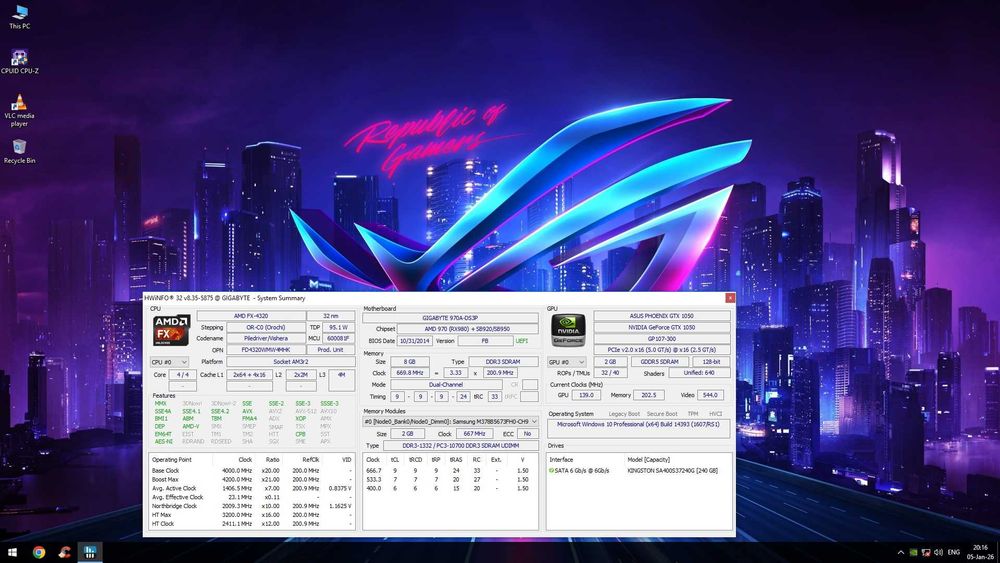Click the NVIDIA GeForce GTX 1050 field
The width and height of the screenshot is (1000, 563).
point(662,327)
